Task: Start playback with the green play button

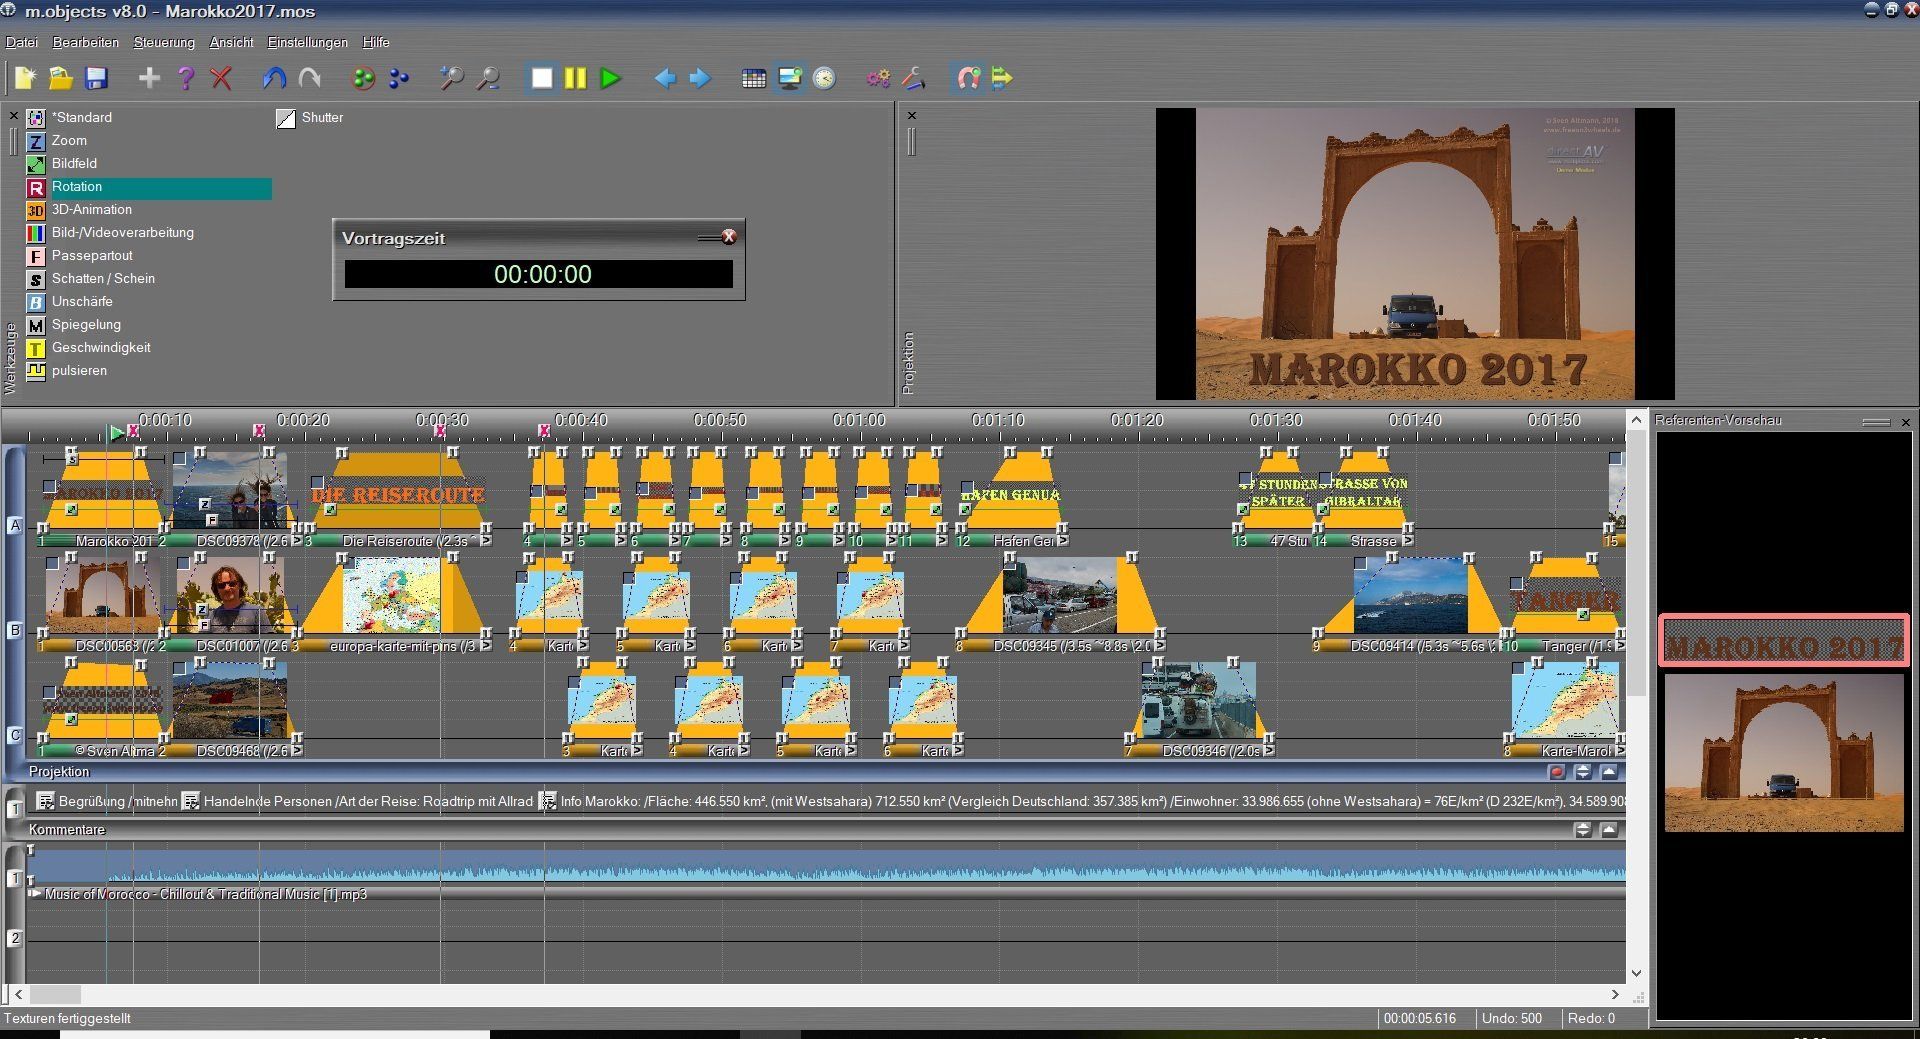Action: (x=610, y=78)
